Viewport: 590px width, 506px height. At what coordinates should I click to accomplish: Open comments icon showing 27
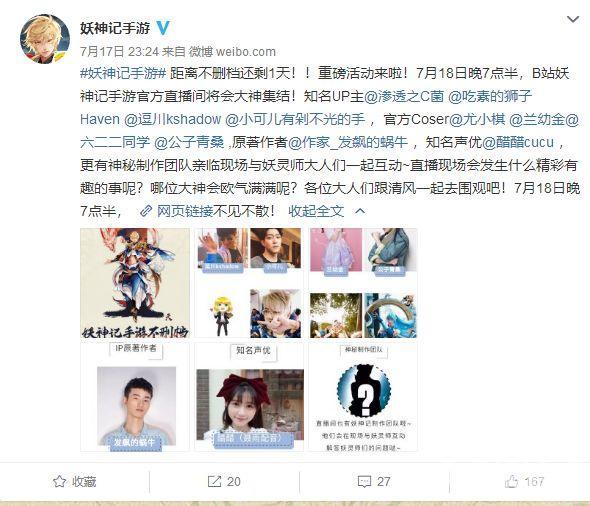[364, 482]
